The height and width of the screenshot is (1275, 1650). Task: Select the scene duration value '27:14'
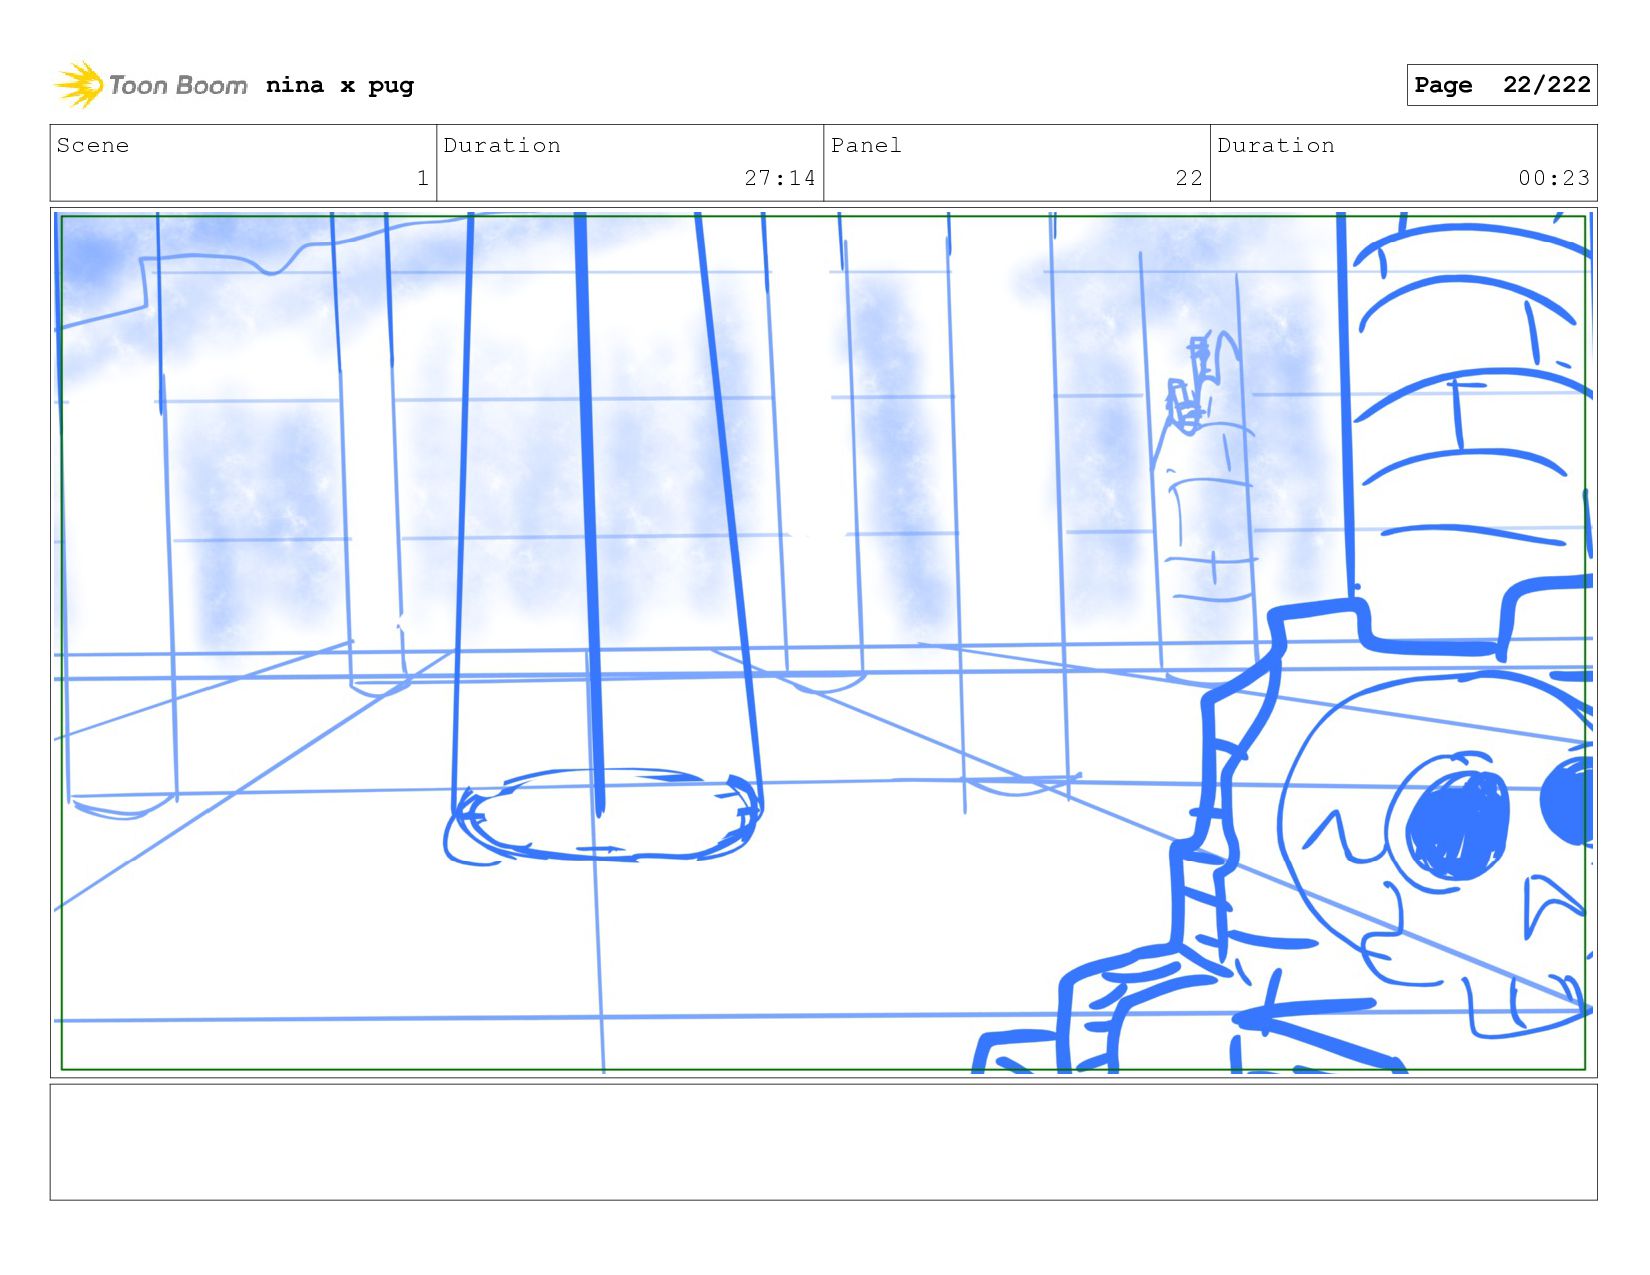click(x=780, y=178)
